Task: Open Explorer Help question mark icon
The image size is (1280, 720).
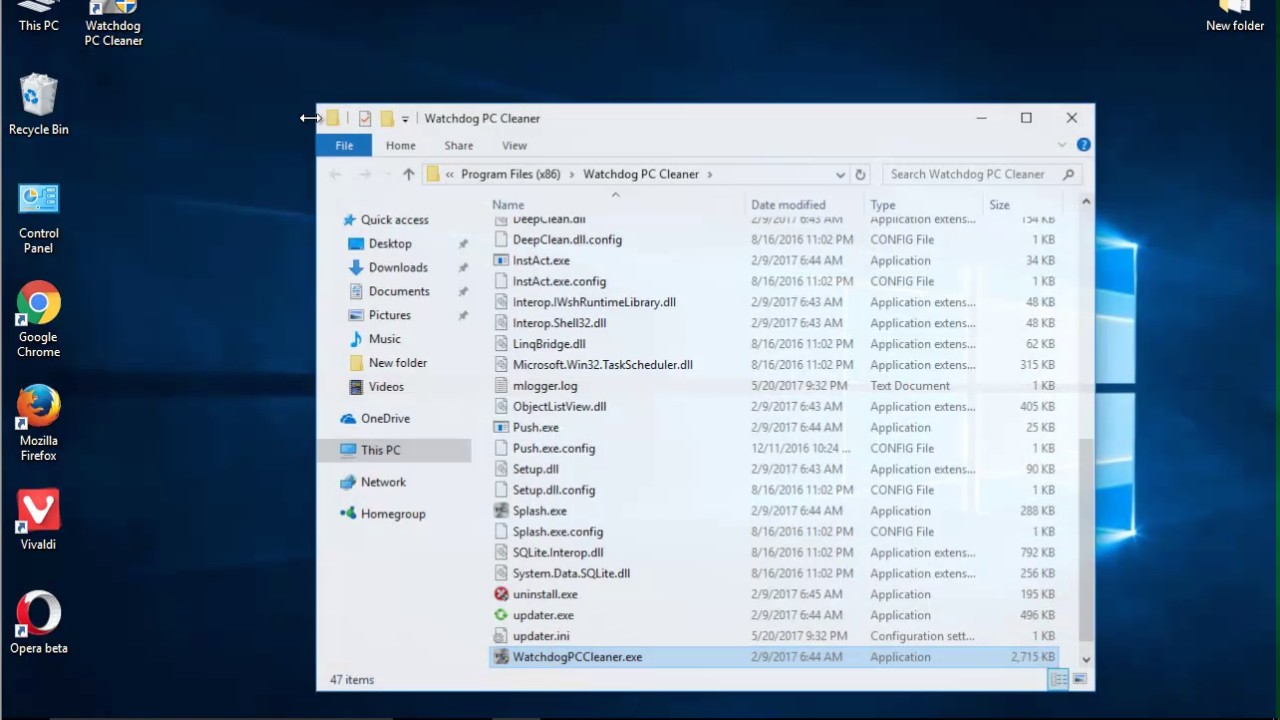Action: (1083, 145)
